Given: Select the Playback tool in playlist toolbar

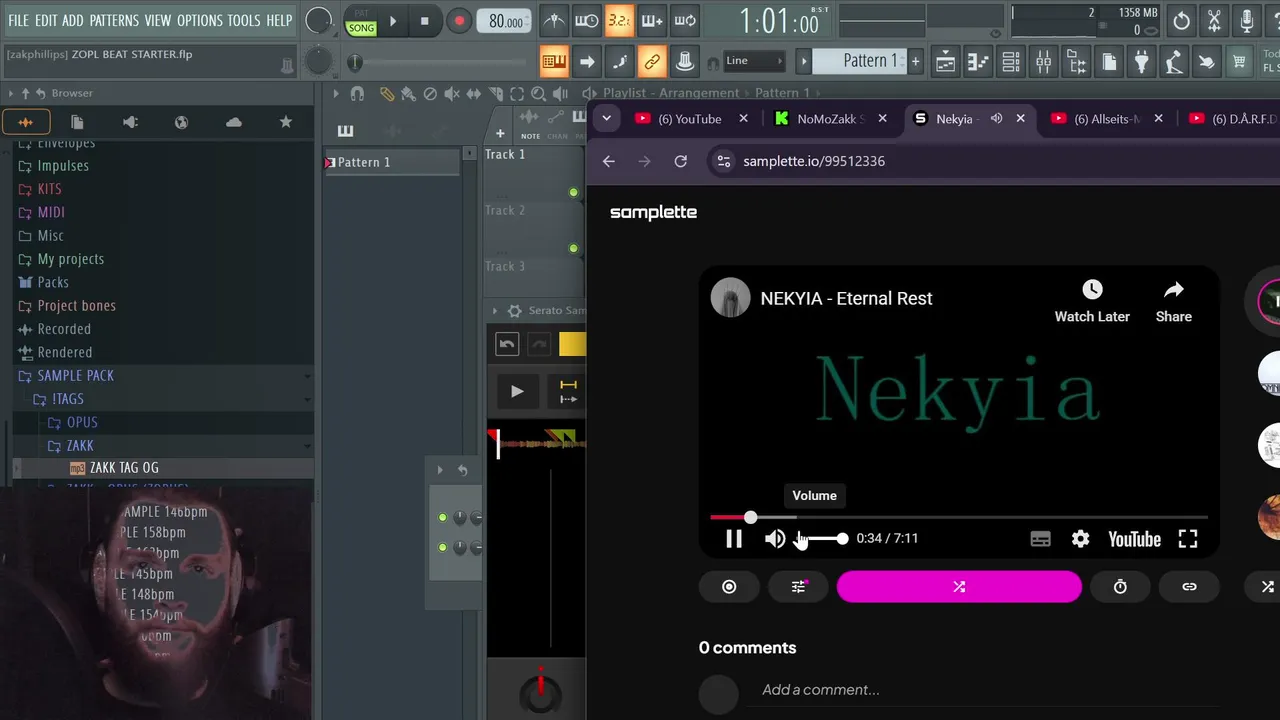Looking at the screenshot, I should coord(560,93).
